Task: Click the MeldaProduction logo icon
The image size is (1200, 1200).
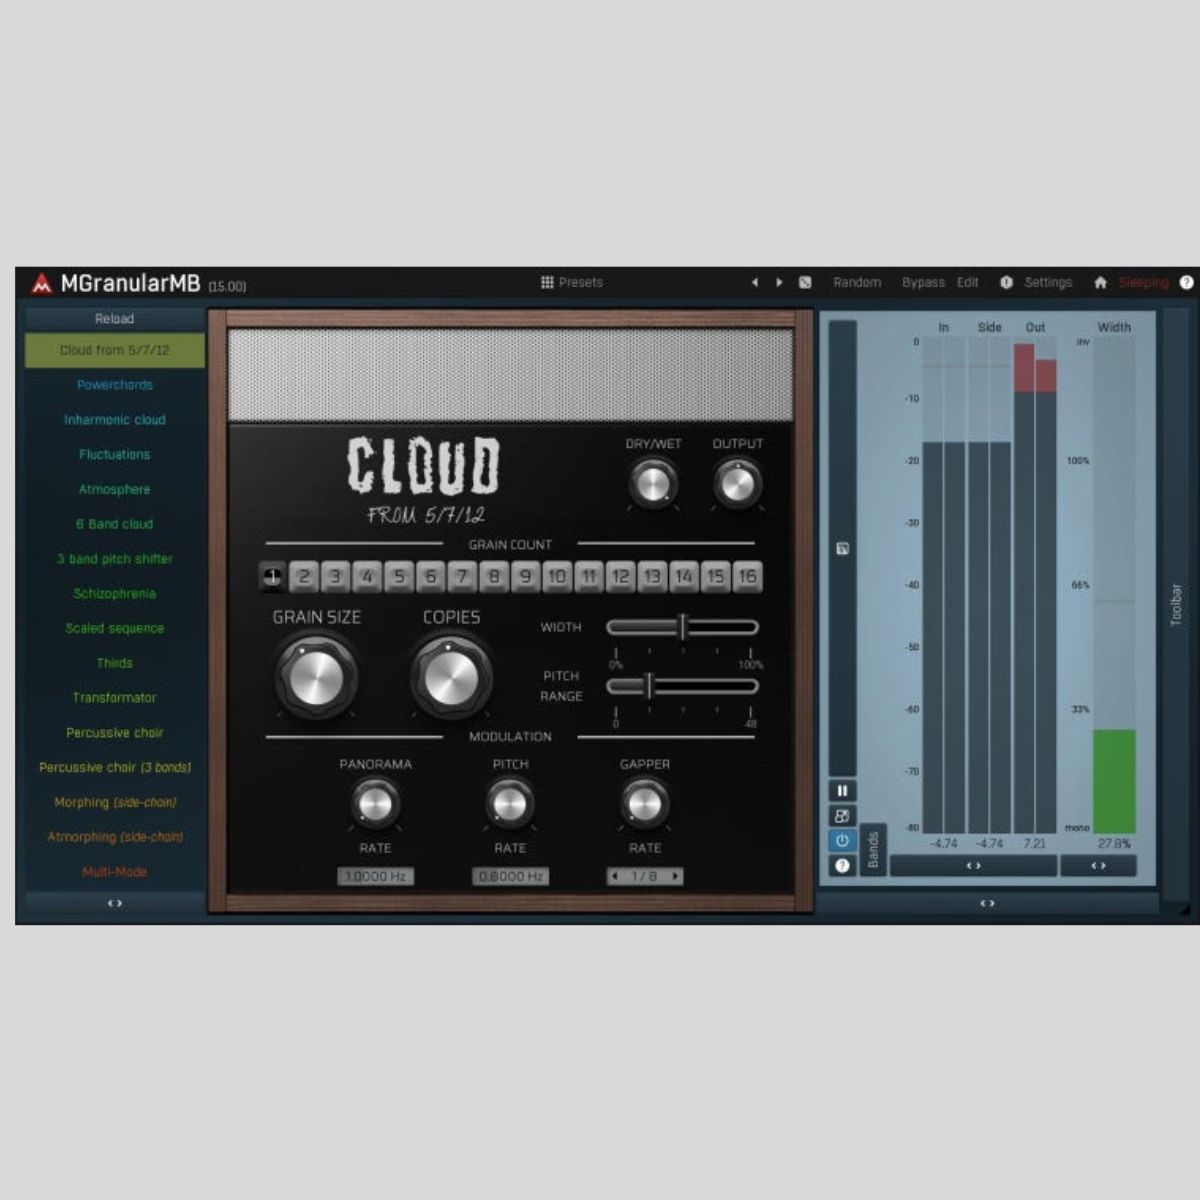Action: (x=41, y=284)
